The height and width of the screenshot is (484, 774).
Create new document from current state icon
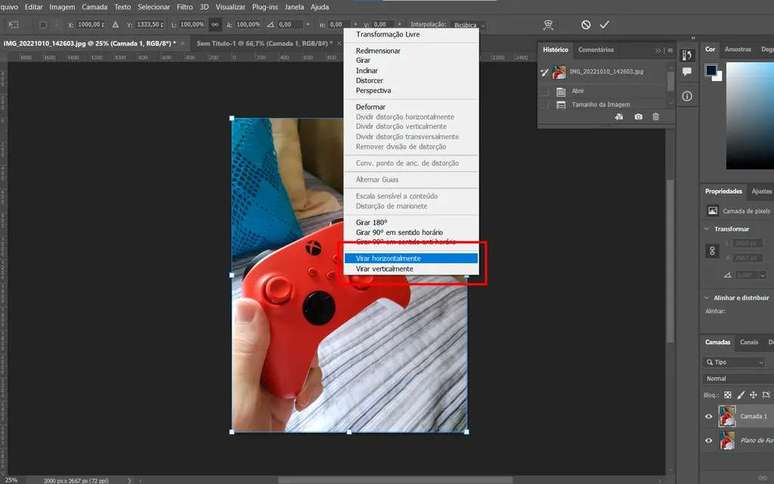619,117
